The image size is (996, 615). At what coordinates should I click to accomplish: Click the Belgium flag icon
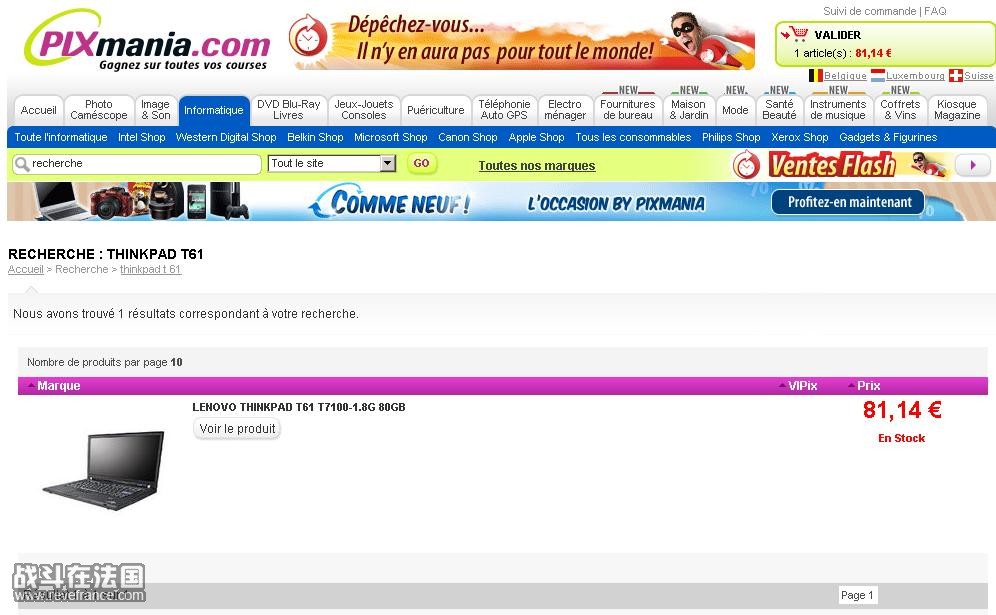click(x=816, y=76)
